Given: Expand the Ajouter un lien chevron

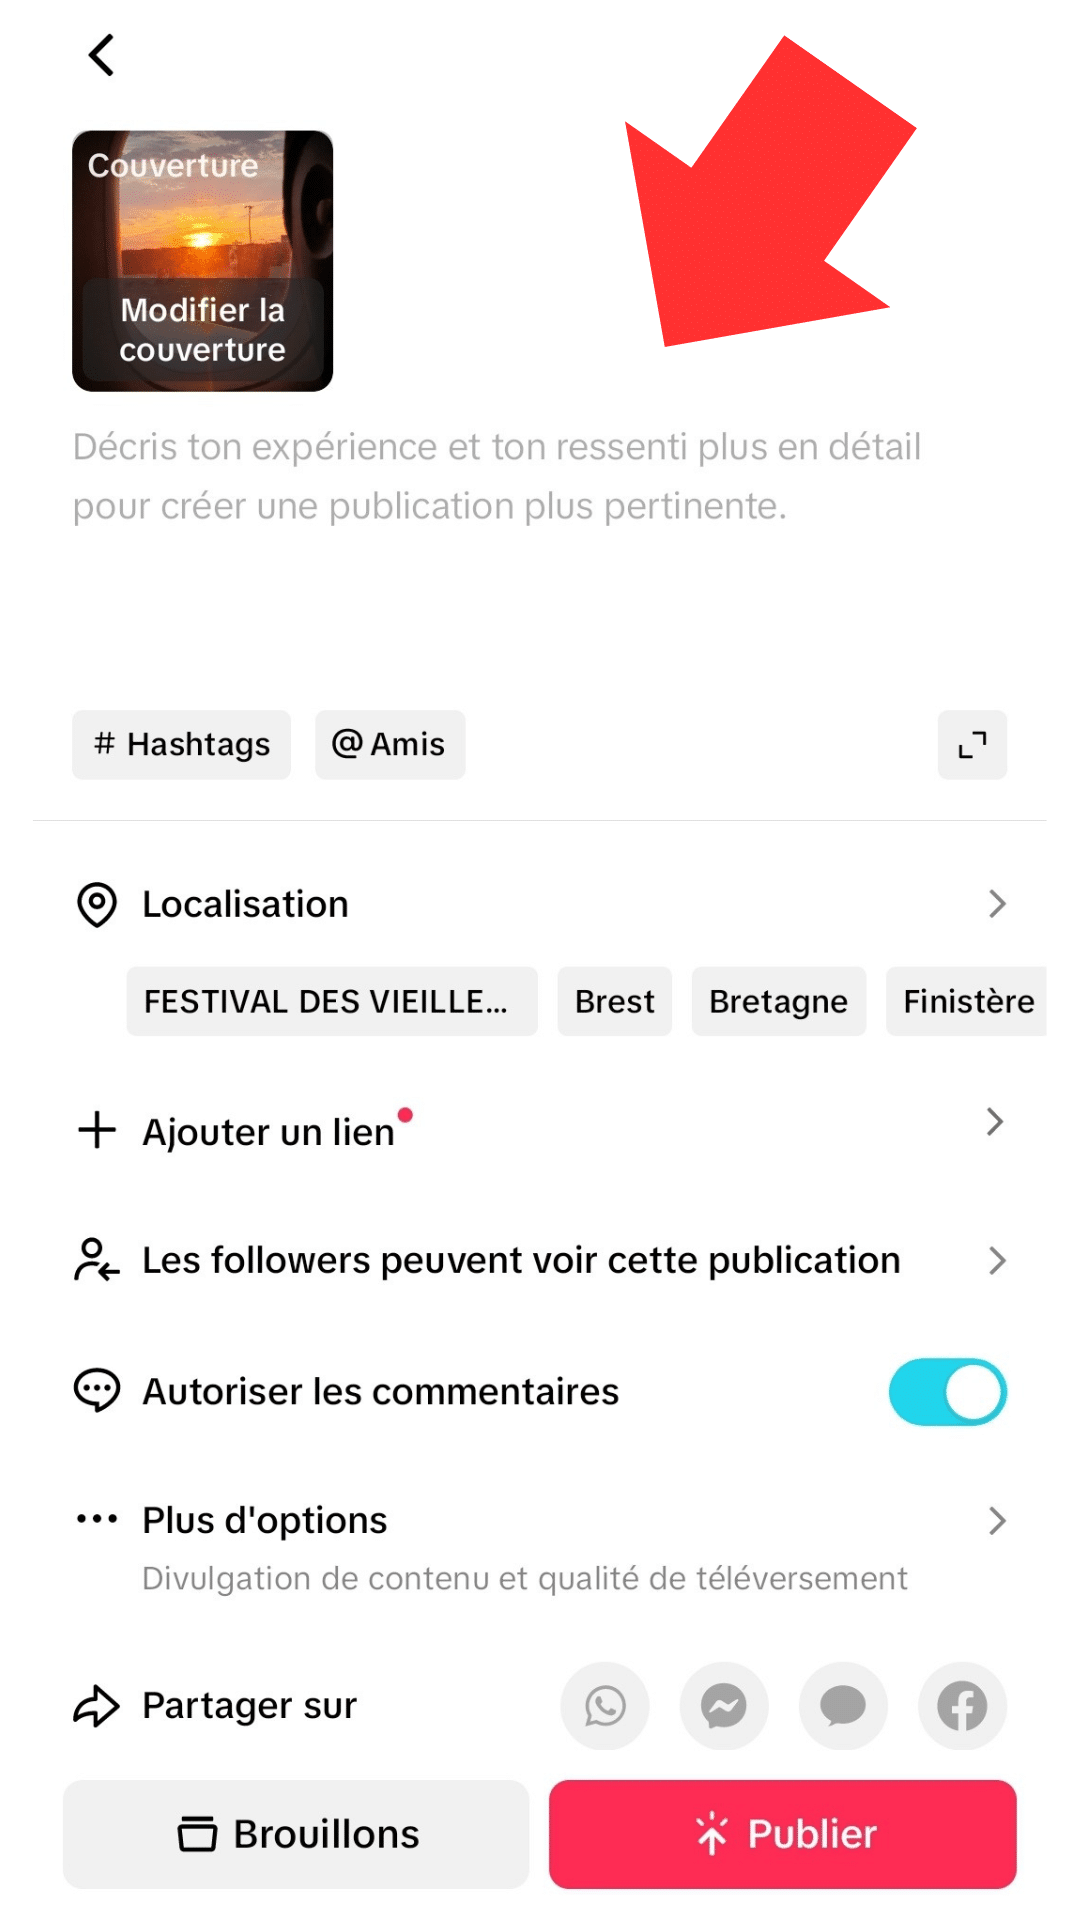Looking at the screenshot, I should 994,1122.
